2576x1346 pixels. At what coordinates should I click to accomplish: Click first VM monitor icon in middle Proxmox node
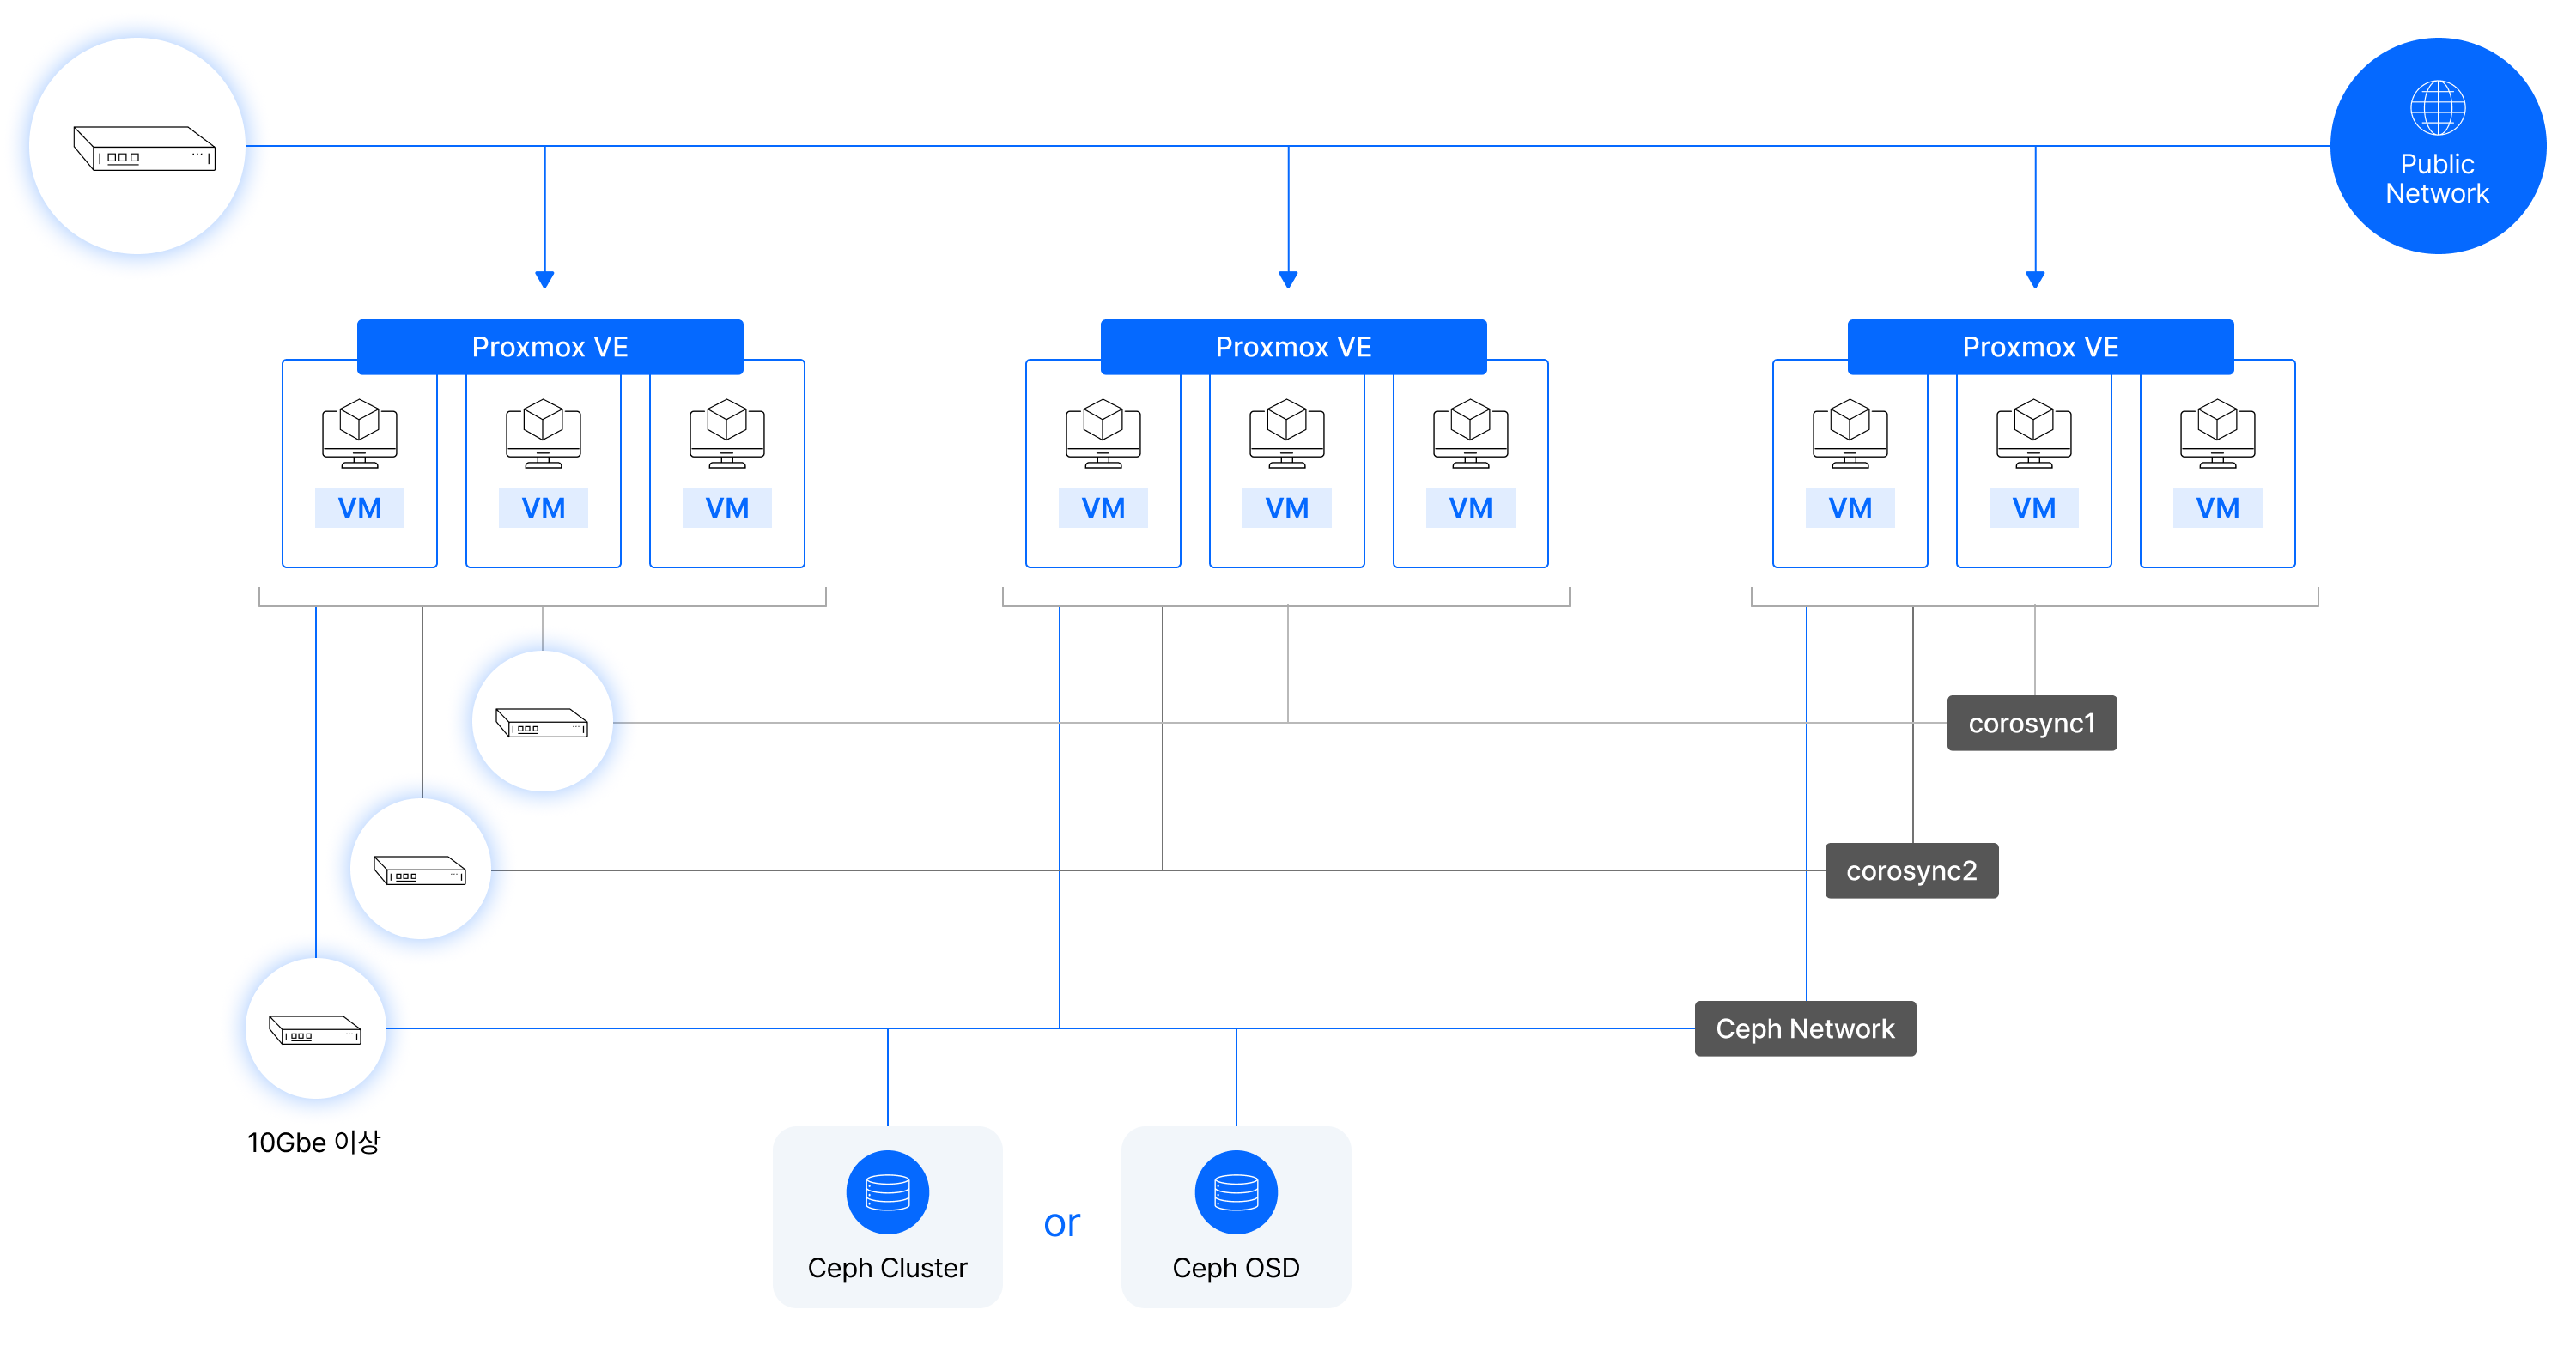pyautogui.click(x=1103, y=433)
